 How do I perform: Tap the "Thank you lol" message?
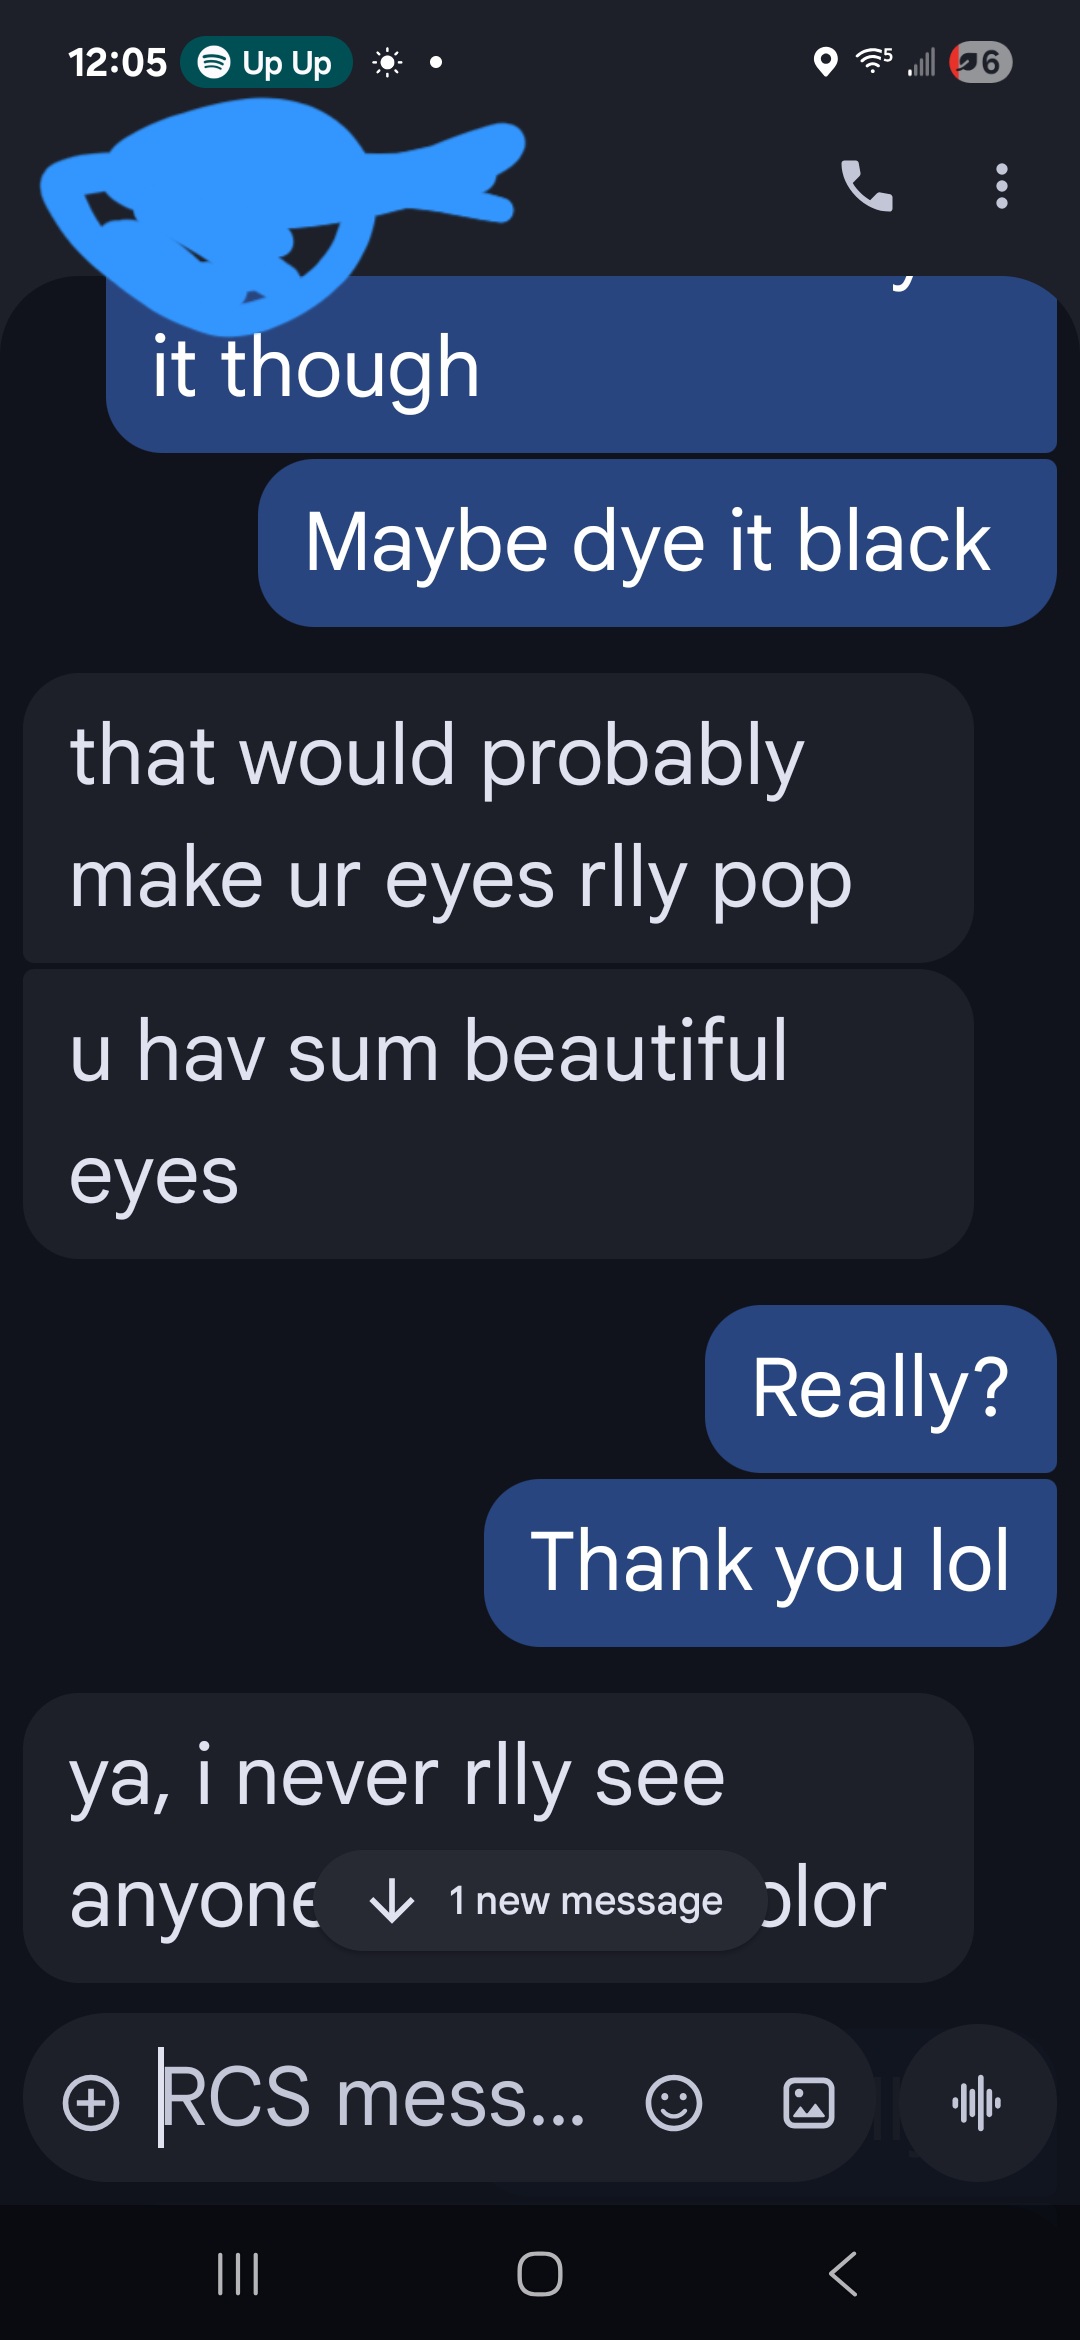pos(769,1562)
